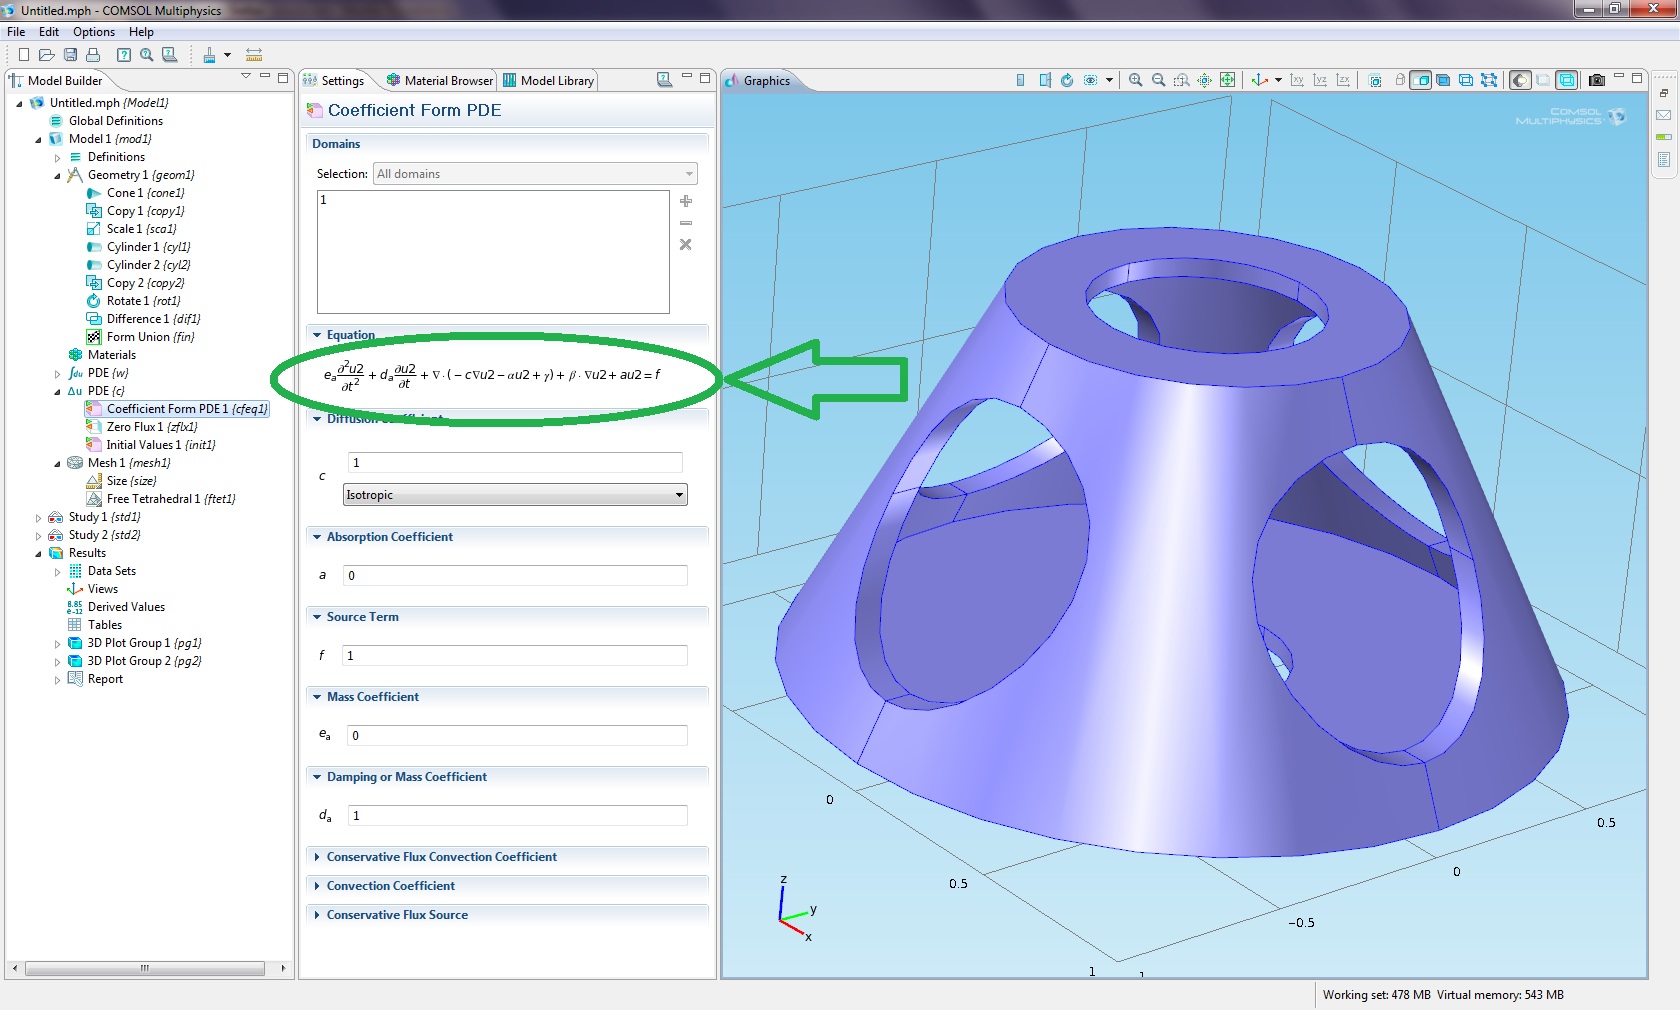Expand the Study 1 tree node
The height and width of the screenshot is (1010, 1680).
click(x=38, y=517)
